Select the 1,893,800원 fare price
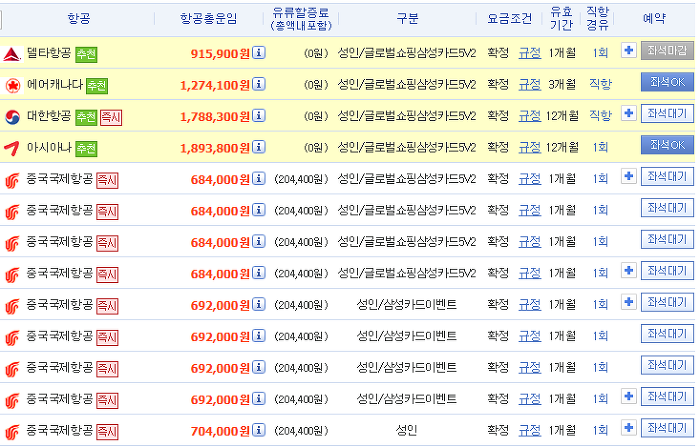The image size is (700, 447). coord(215,148)
